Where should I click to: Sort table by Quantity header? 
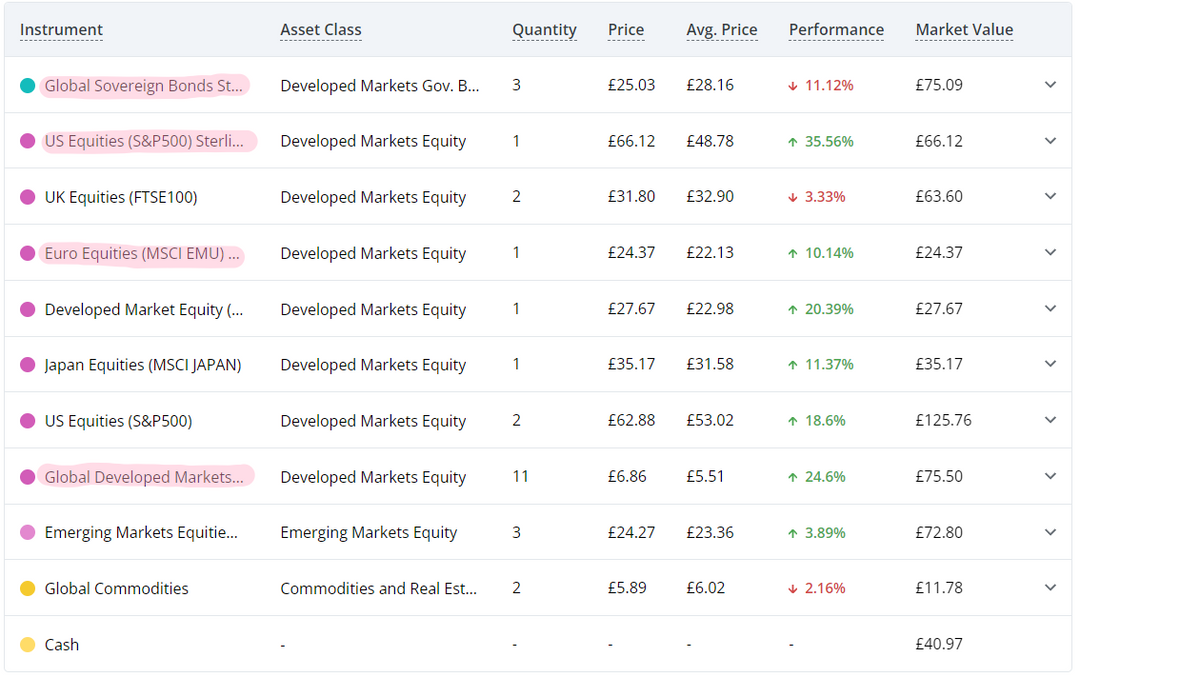pyautogui.click(x=544, y=30)
